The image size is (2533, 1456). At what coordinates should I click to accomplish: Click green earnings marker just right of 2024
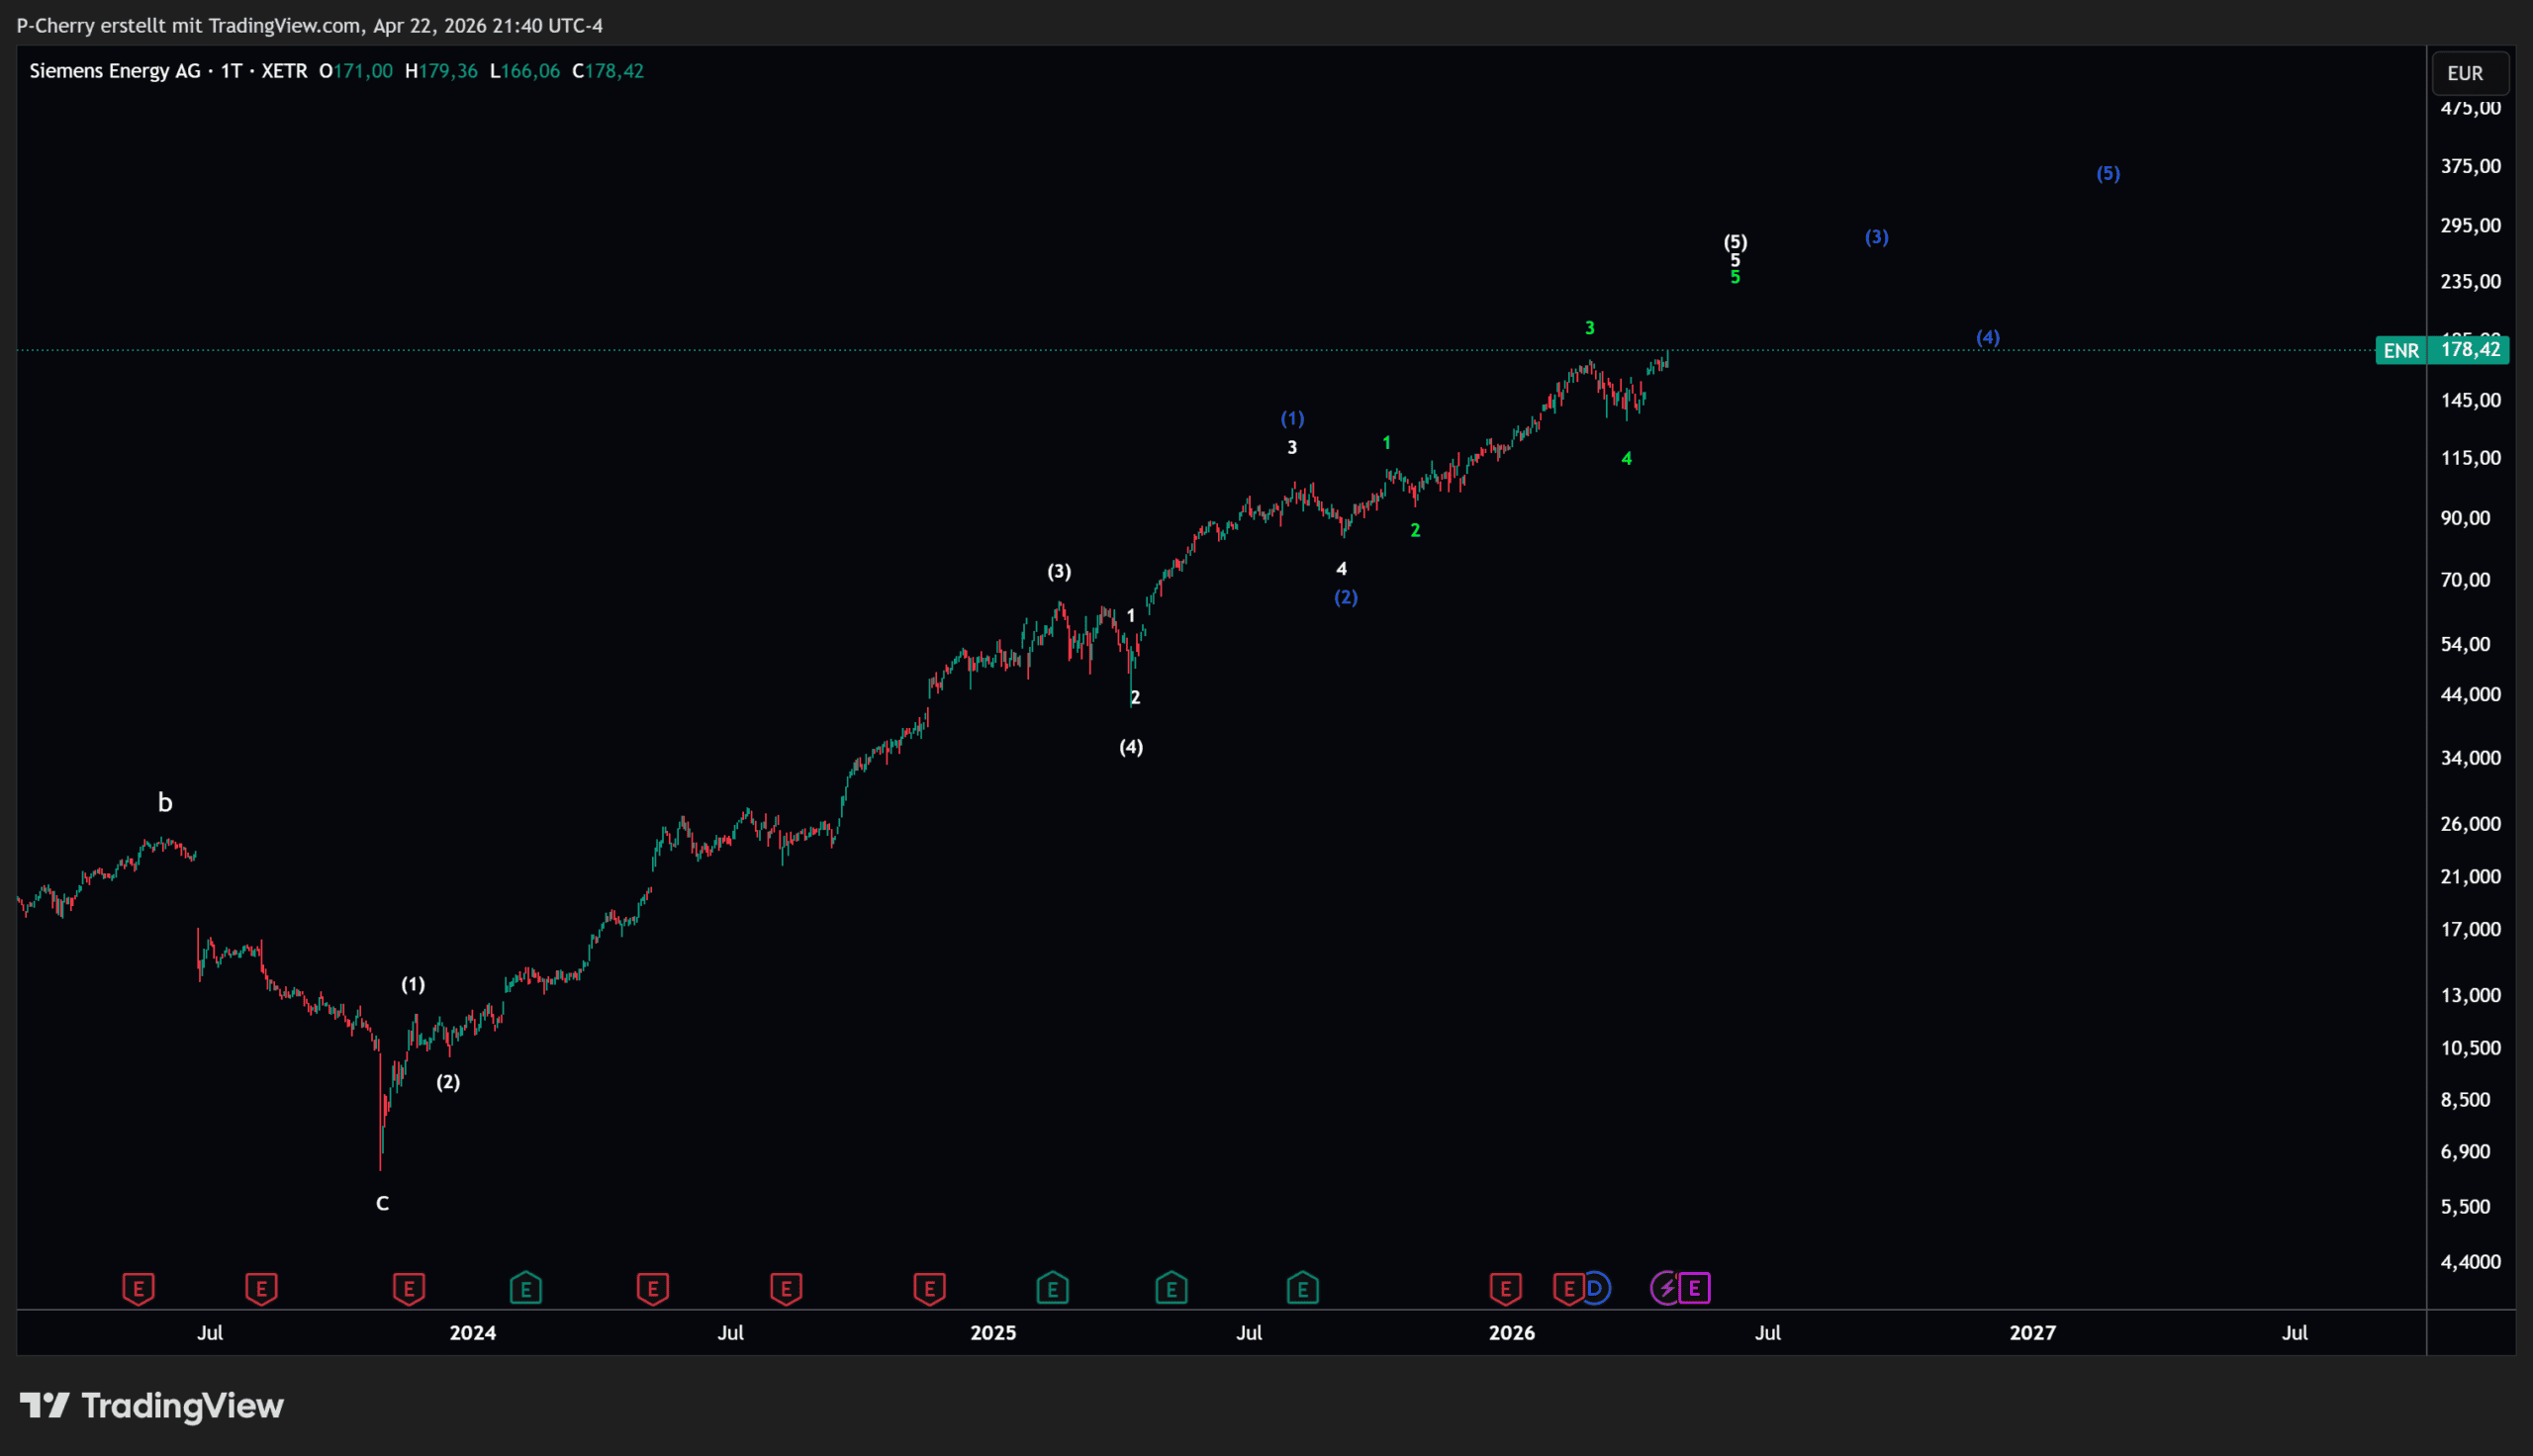pos(525,1288)
